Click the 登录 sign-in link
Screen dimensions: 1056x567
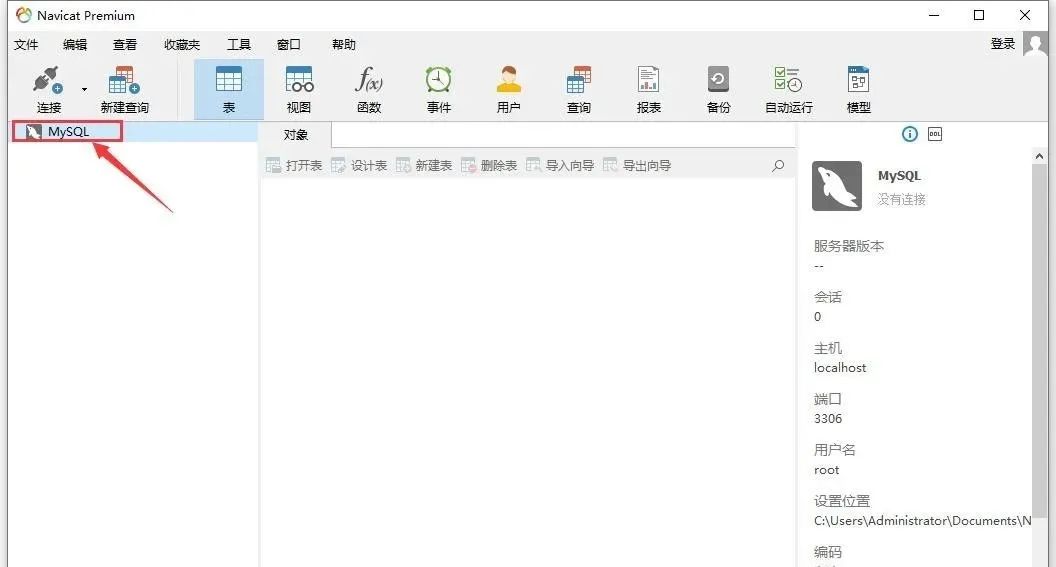[1003, 44]
